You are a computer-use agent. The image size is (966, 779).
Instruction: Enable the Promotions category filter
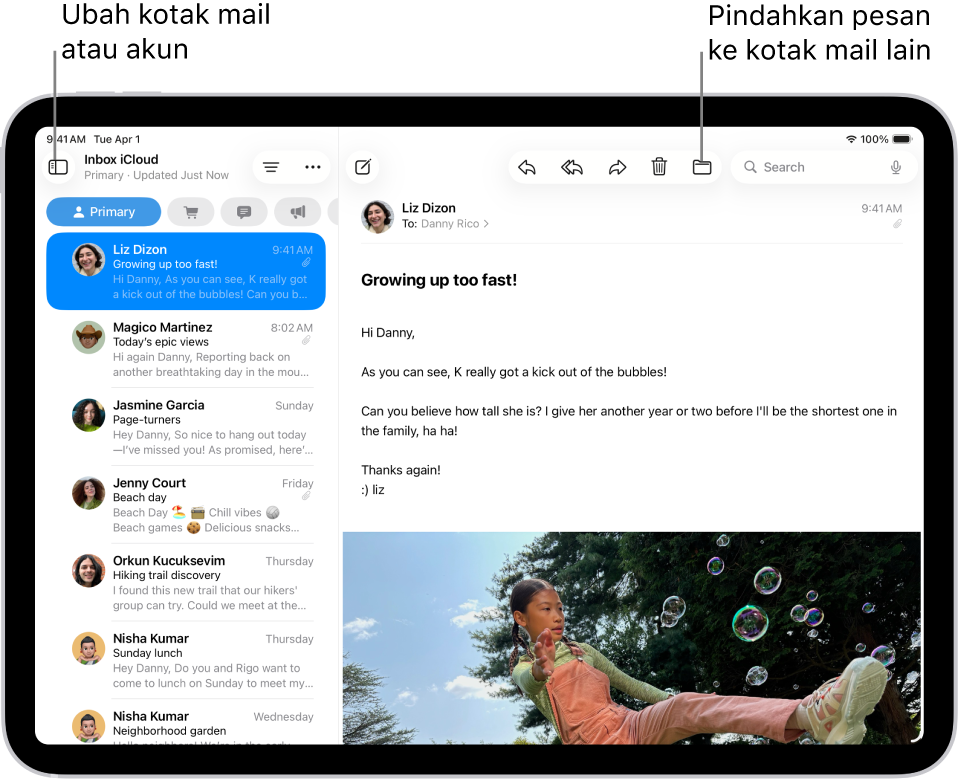(297, 211)
